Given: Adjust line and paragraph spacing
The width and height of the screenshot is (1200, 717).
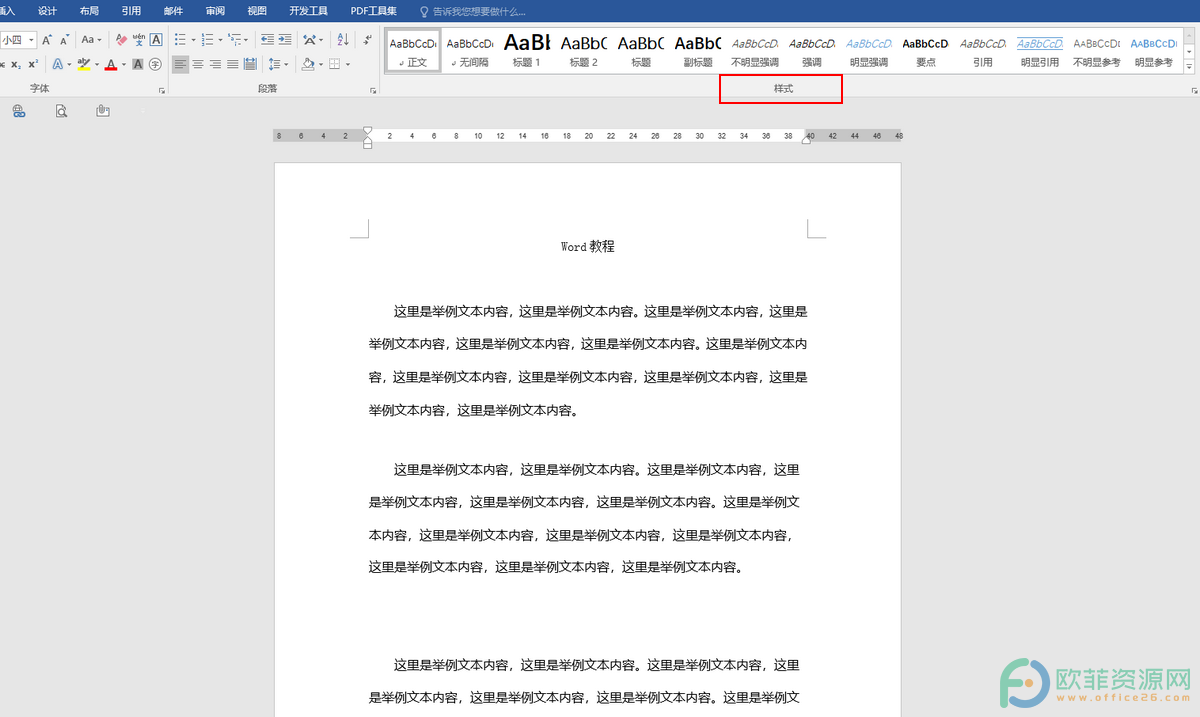Looking at the screenshot, I should 275,64.
